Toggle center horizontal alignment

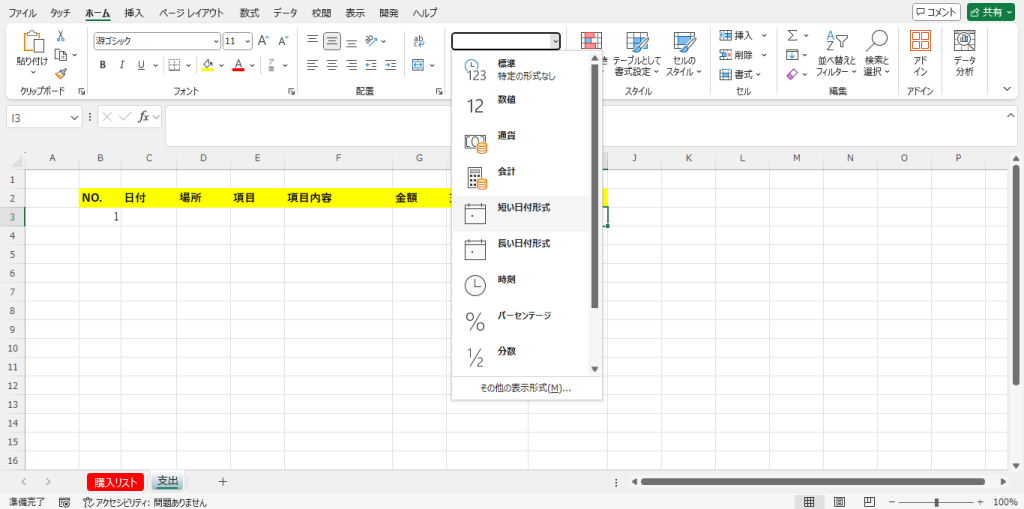[332, 65]
